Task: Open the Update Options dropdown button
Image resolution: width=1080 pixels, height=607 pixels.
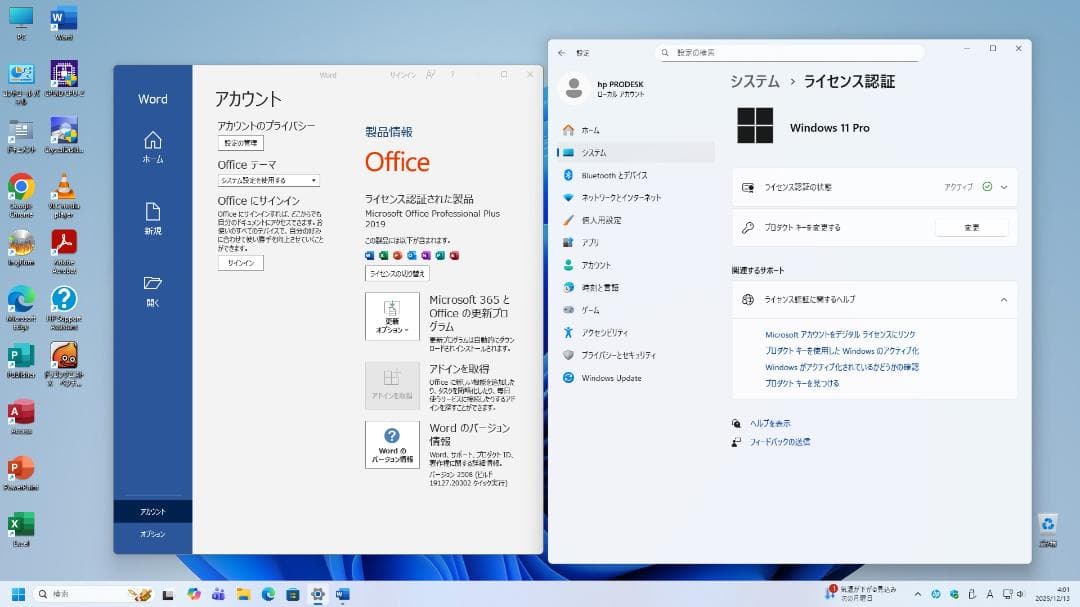Action: pyautogui.click(x=392, y=316)
